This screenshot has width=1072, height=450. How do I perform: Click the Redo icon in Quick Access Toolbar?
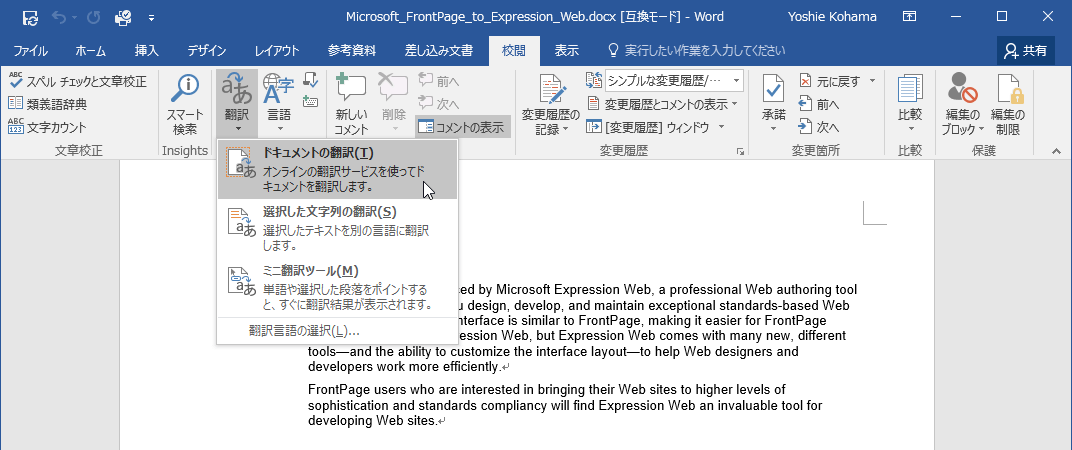94,17
